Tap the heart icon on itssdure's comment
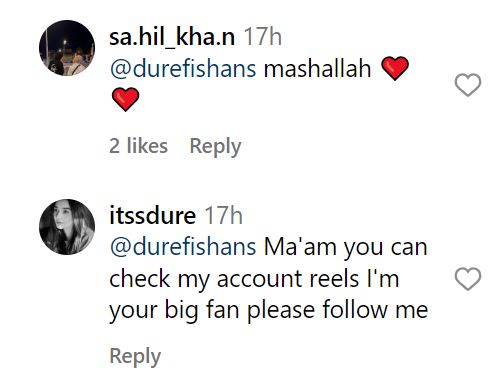 pyautogui.click(x=468, y=279)
